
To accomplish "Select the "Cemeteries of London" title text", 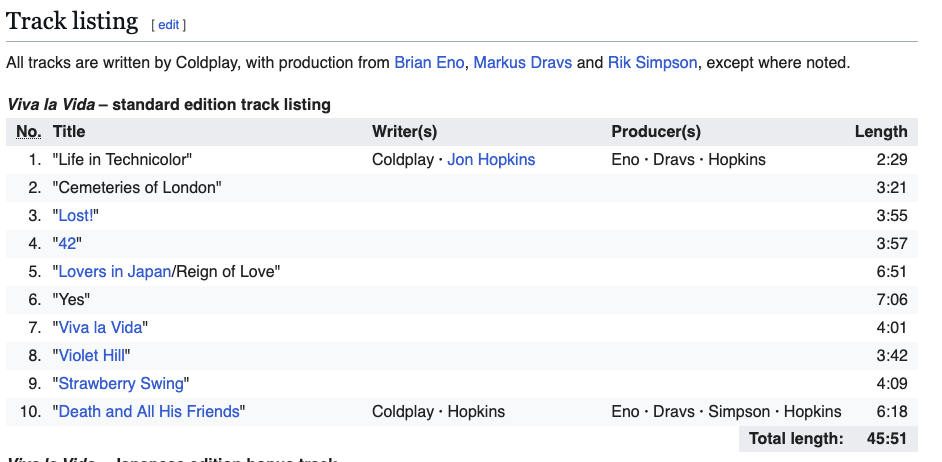I will pos(137,187).
